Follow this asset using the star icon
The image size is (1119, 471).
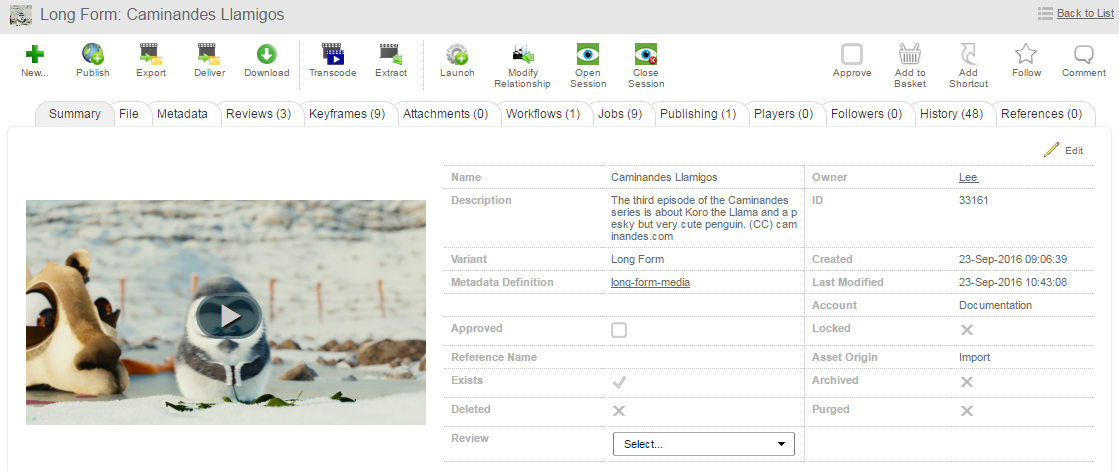[1026, 54]
